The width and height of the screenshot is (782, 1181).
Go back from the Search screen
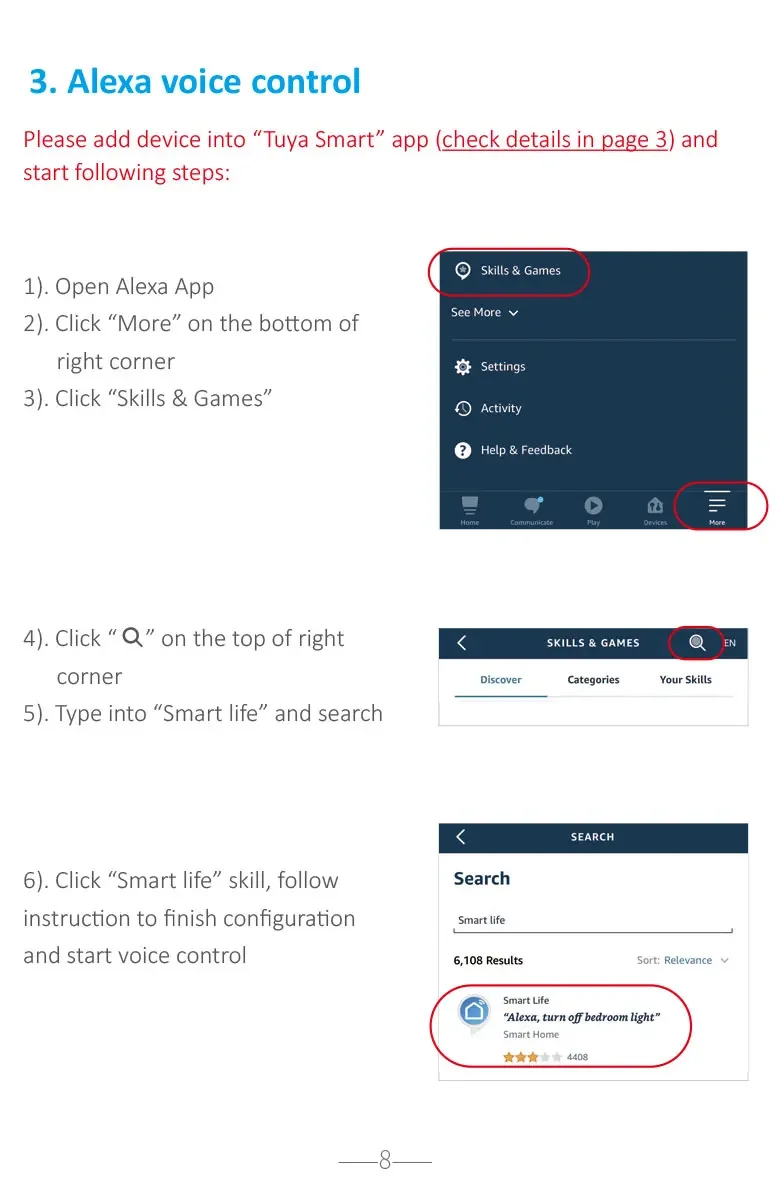tap(461, 837)
